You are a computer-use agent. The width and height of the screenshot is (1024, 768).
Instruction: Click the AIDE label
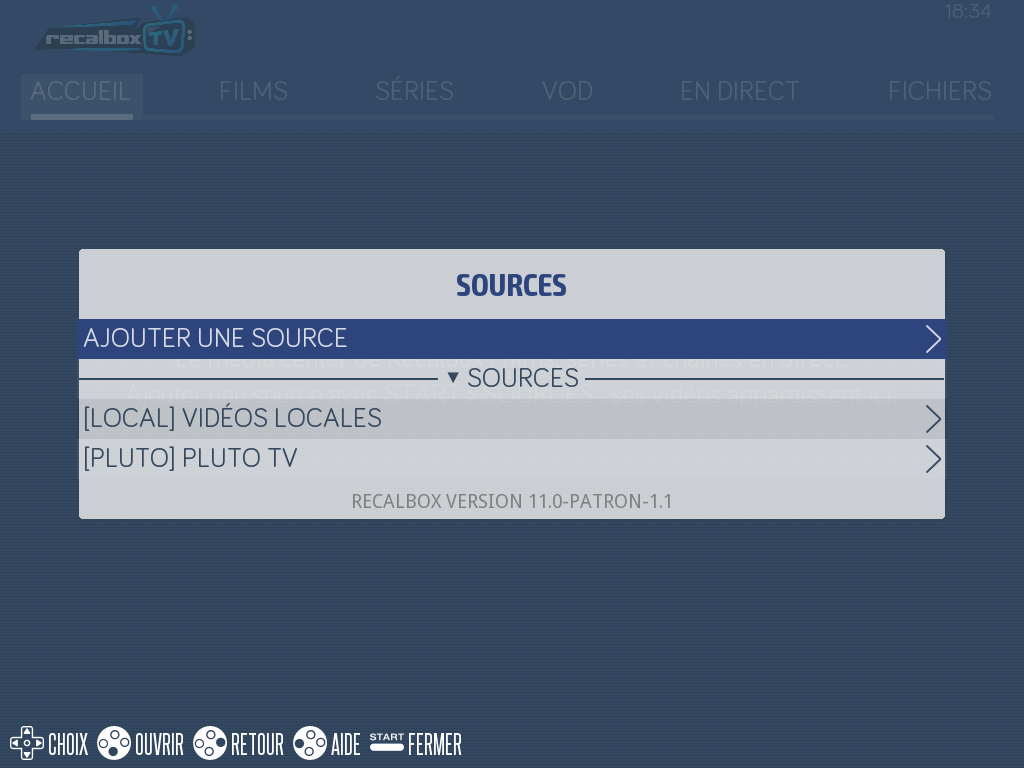click(345, 744)
